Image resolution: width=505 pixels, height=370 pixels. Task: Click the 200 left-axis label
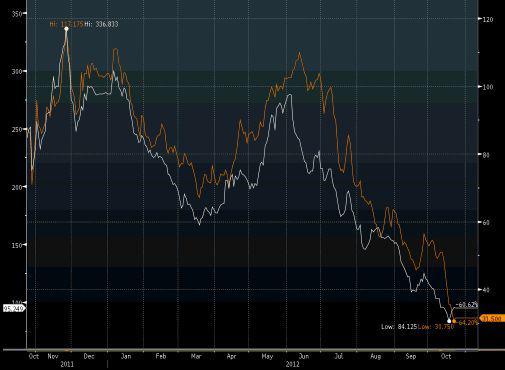click(x=17, y=187)
